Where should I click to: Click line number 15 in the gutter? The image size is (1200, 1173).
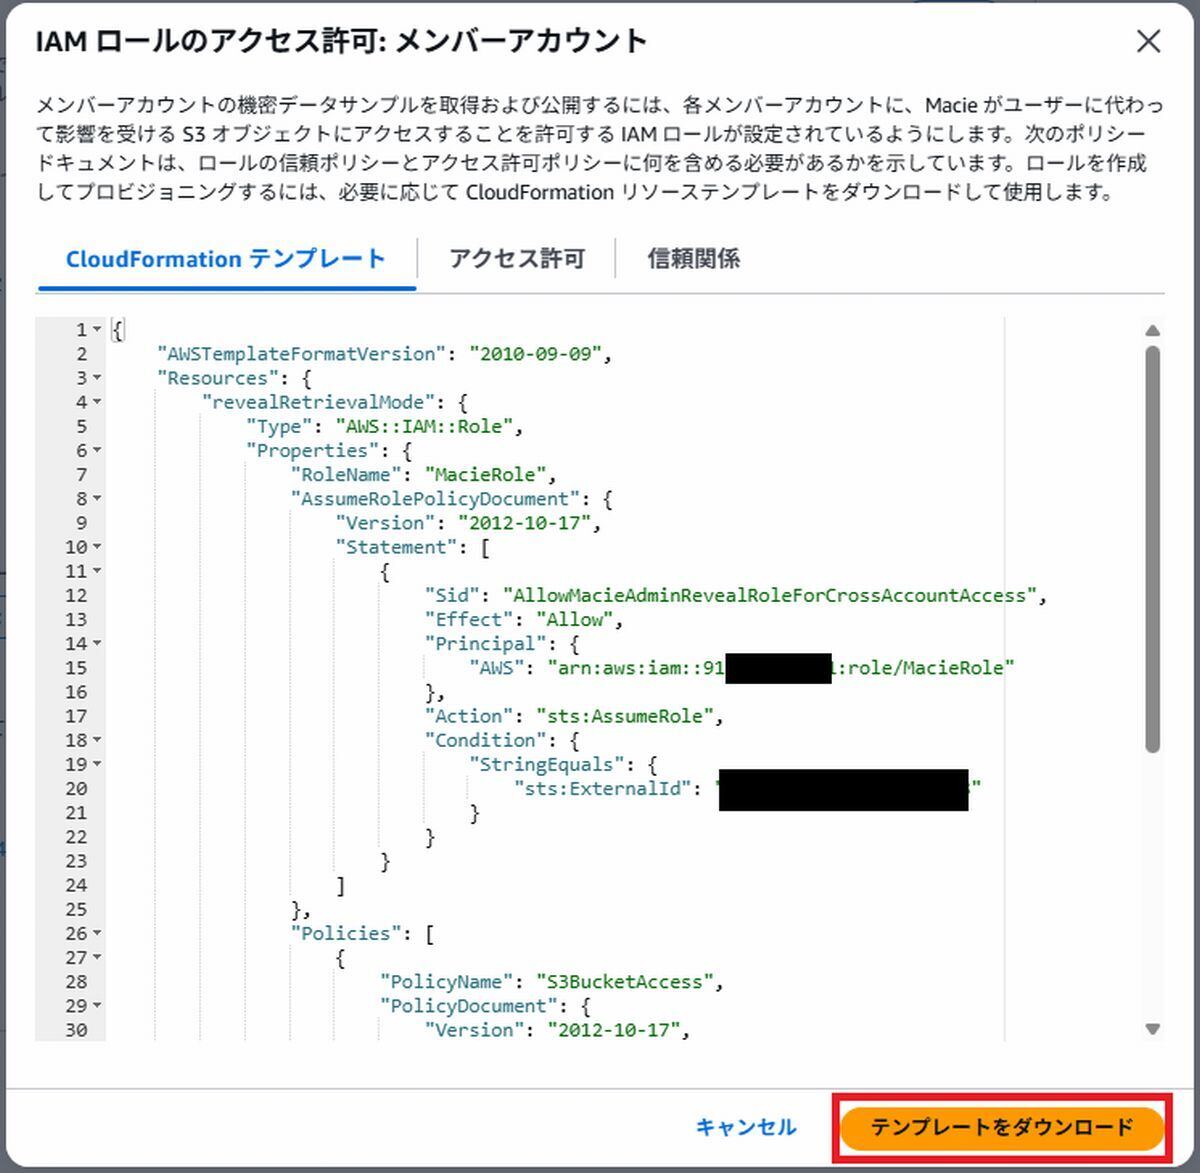76,668
